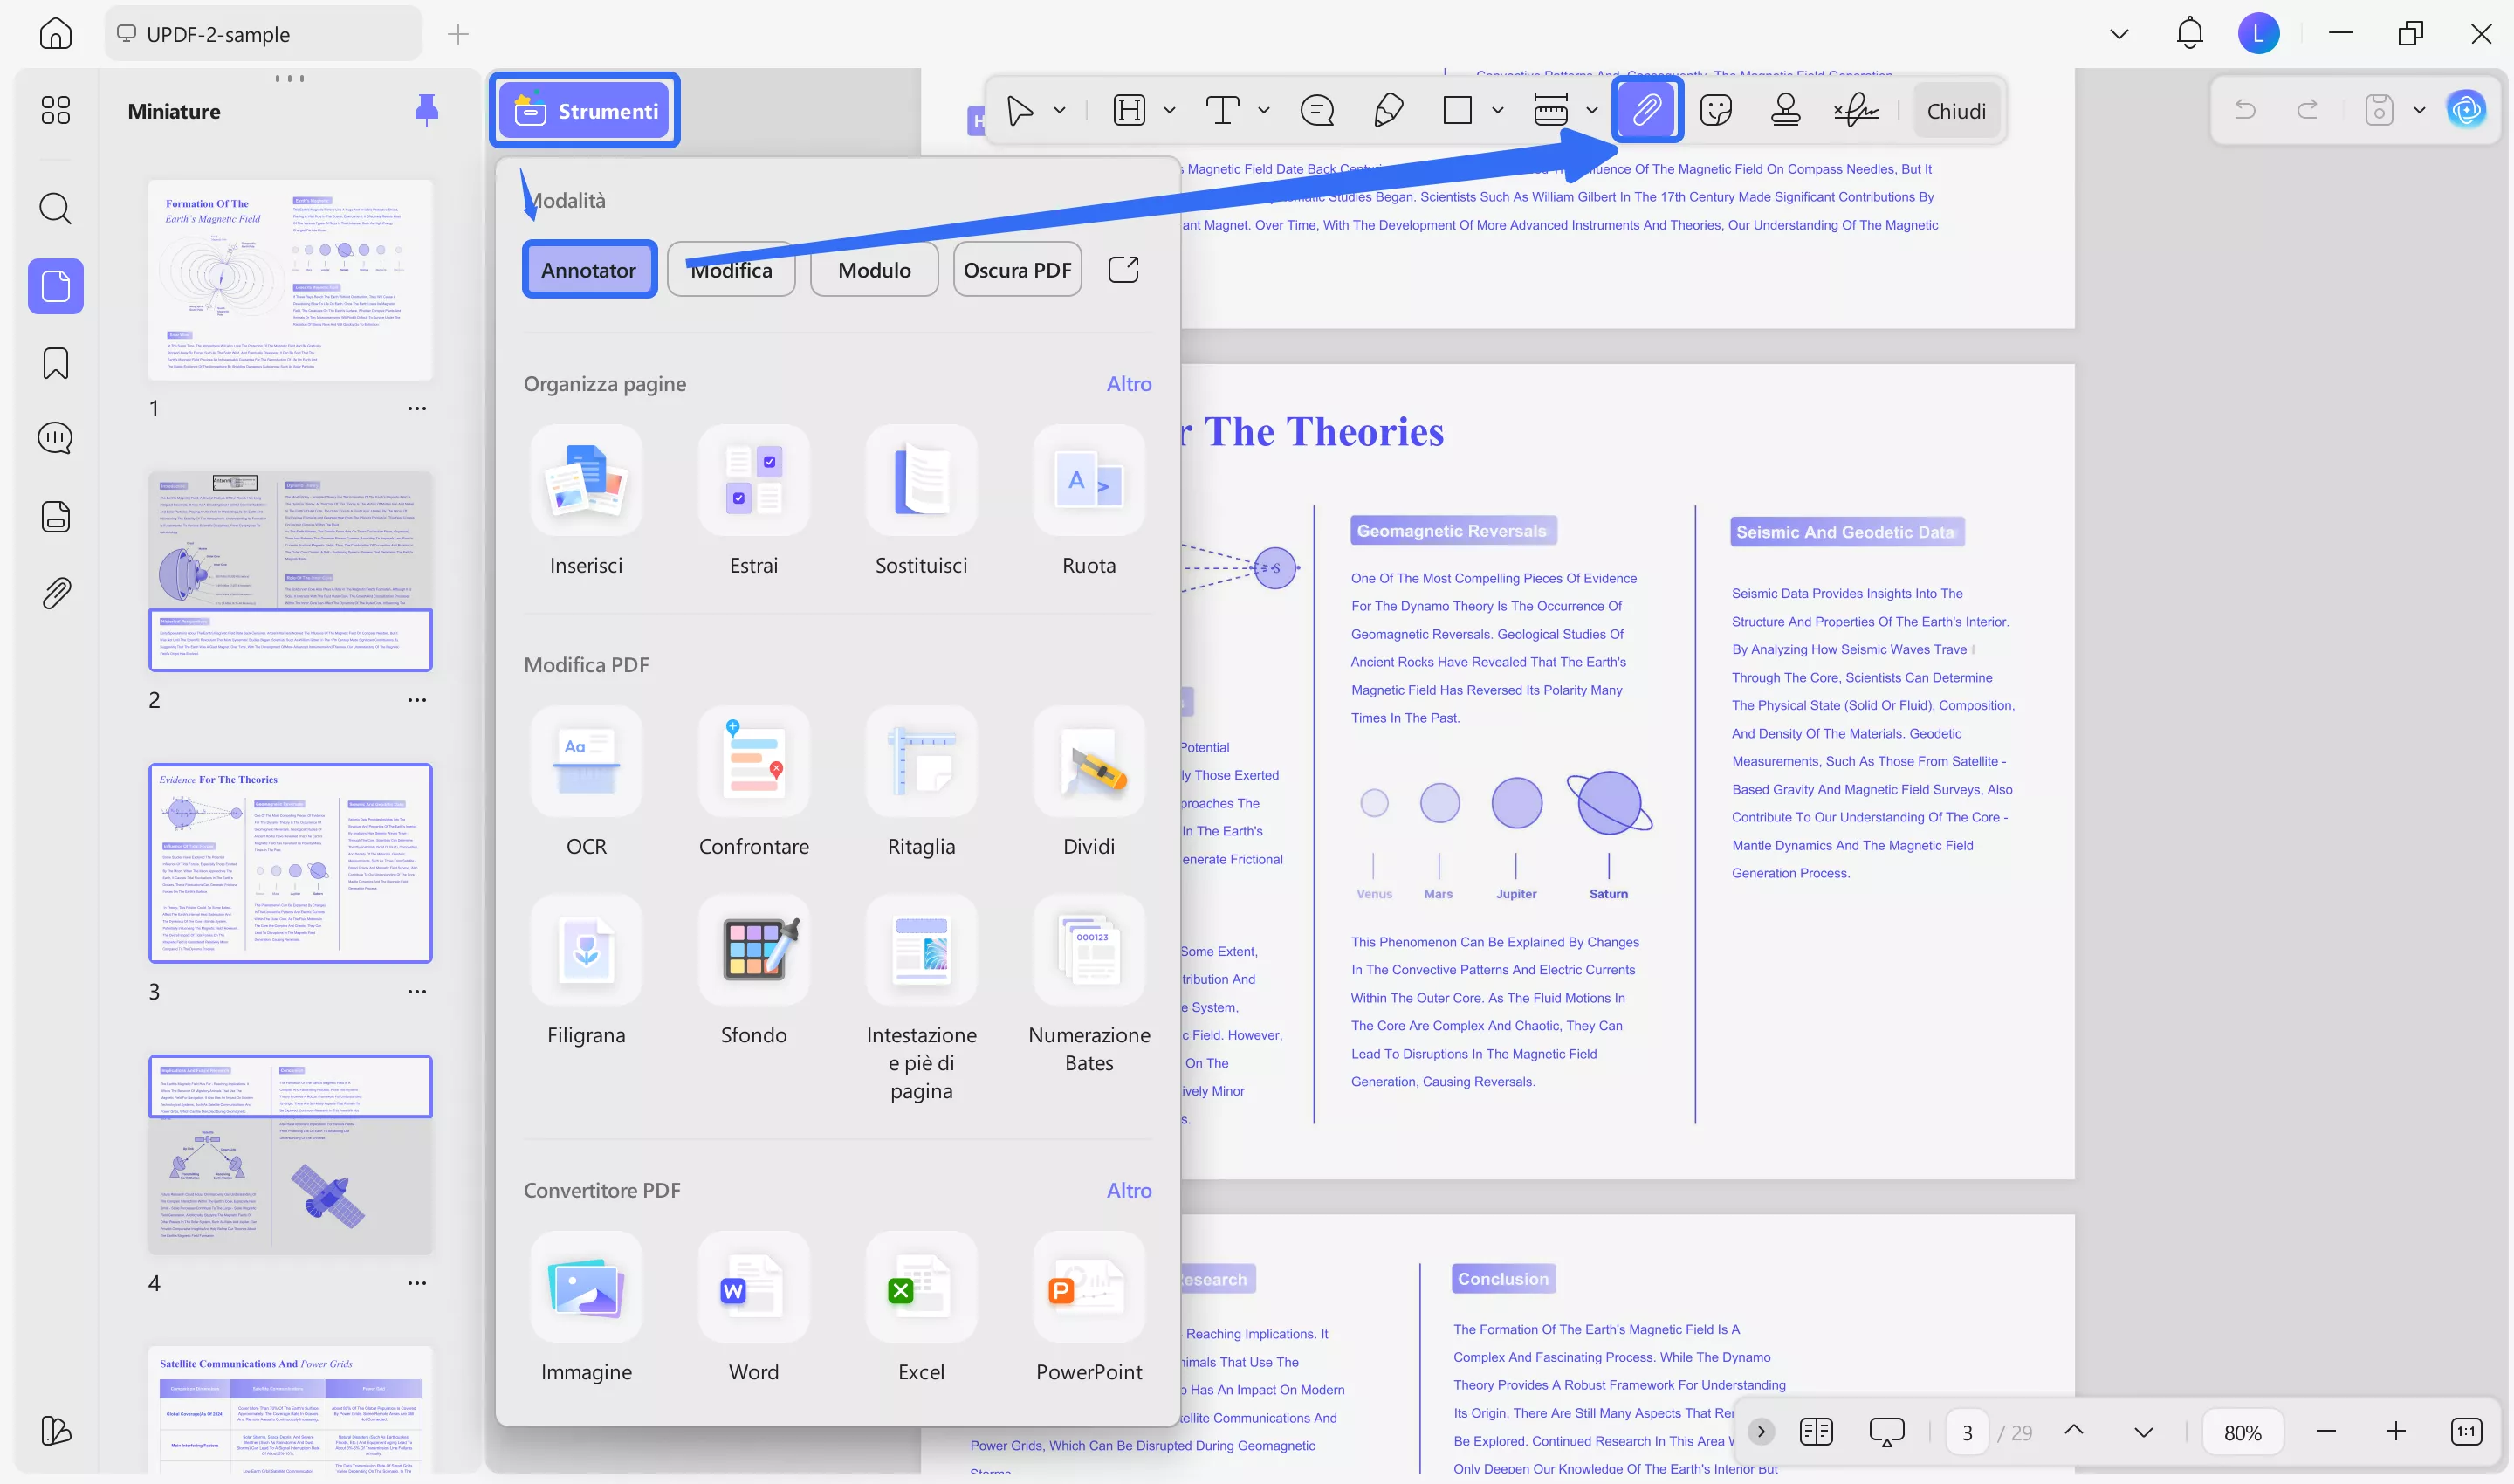Image resolution: width=2514 pixels, height=1484 pixels.
Task: Expand the text tool dropdown arrow
Action: (1264, 110)
